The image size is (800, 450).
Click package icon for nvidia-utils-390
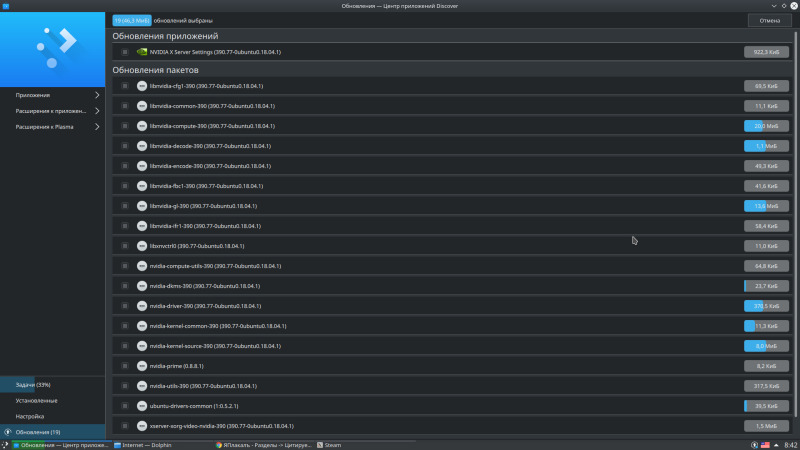[x=142, y=386]
